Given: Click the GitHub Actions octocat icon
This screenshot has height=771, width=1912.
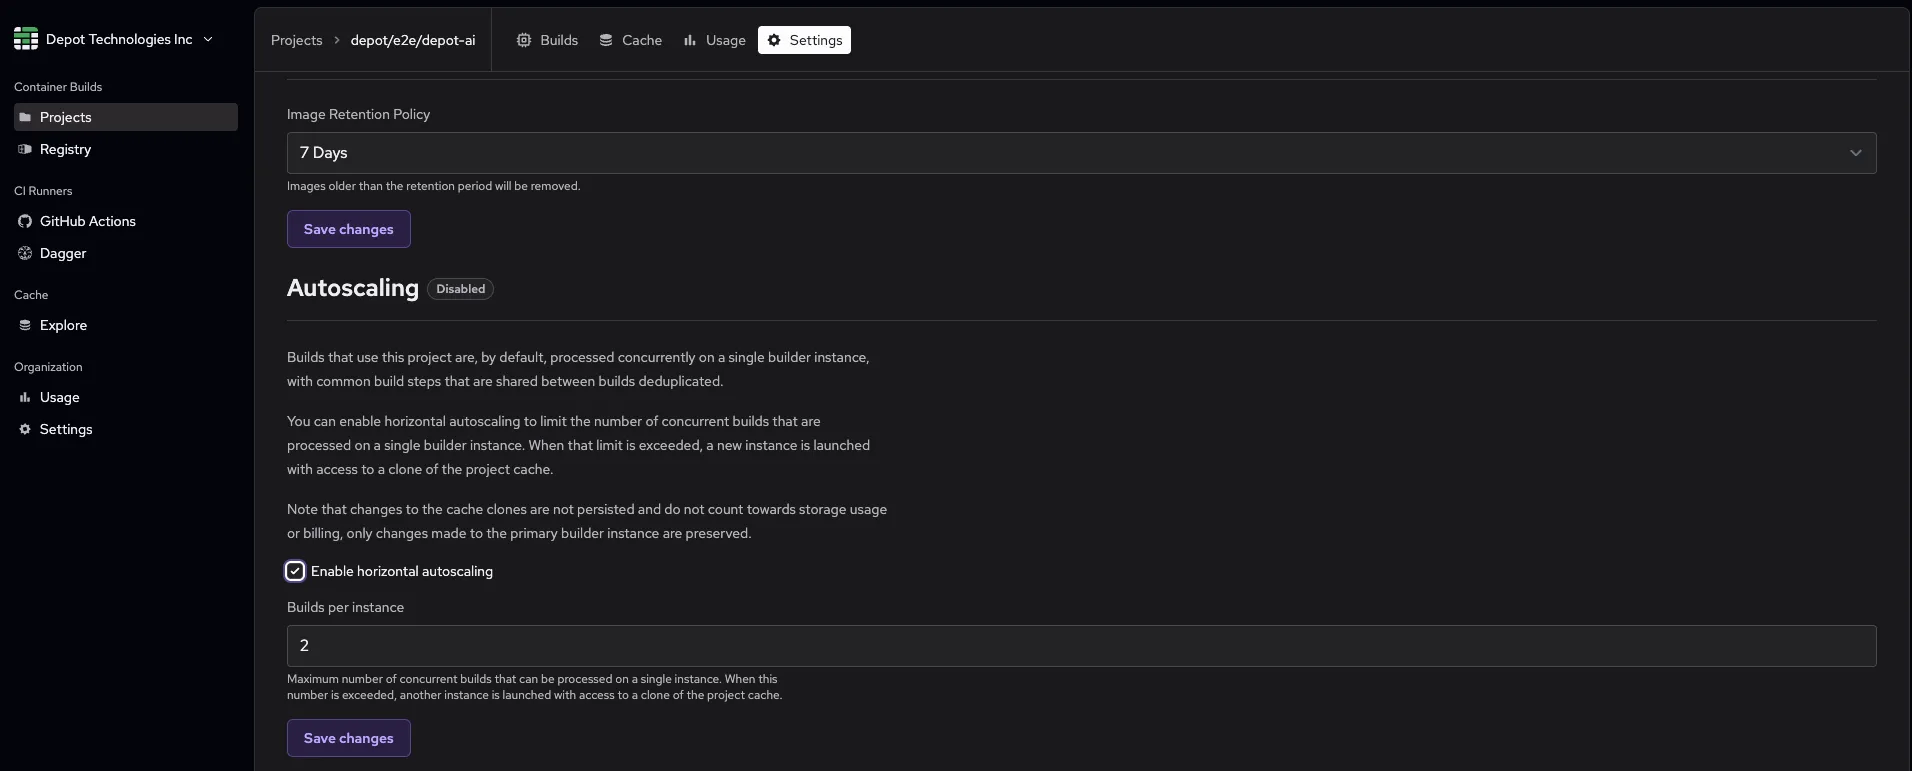Looking at the screenshot, I should tap(25, 221).
